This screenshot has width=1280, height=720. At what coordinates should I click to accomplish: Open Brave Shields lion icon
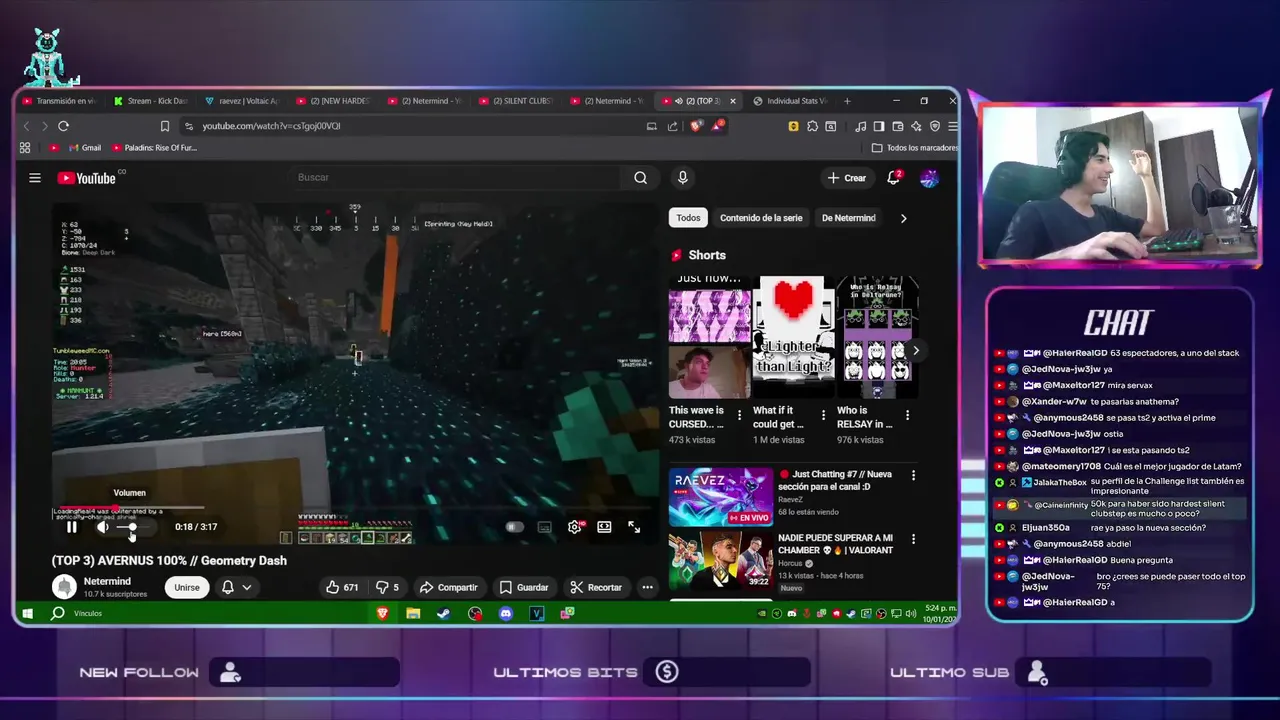point(697,125)
